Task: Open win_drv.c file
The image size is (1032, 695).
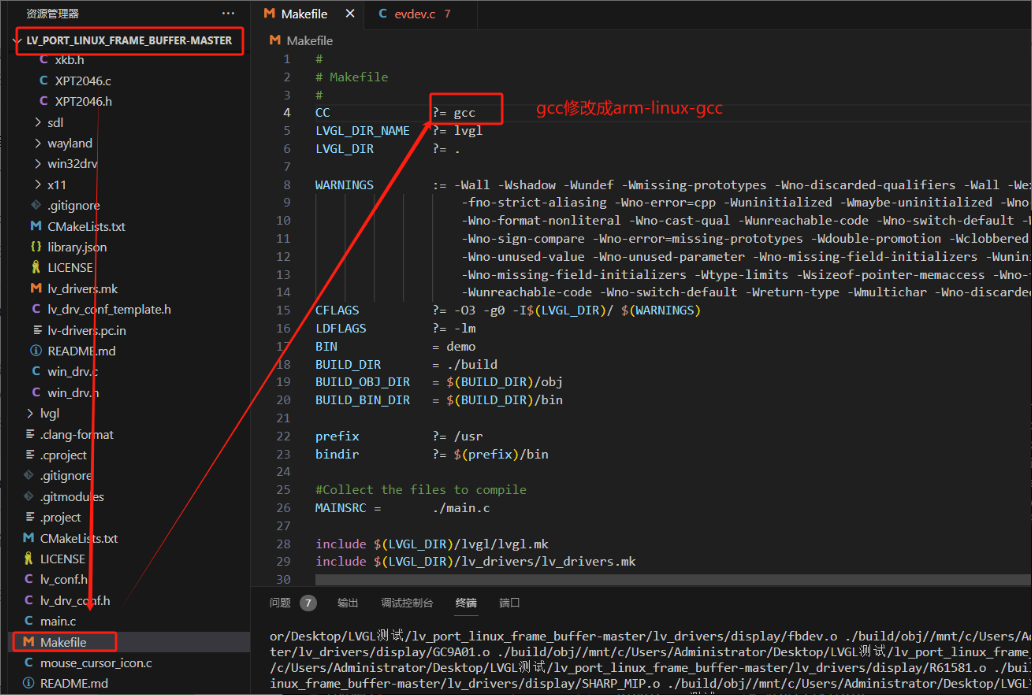Action: click(72, 372)
